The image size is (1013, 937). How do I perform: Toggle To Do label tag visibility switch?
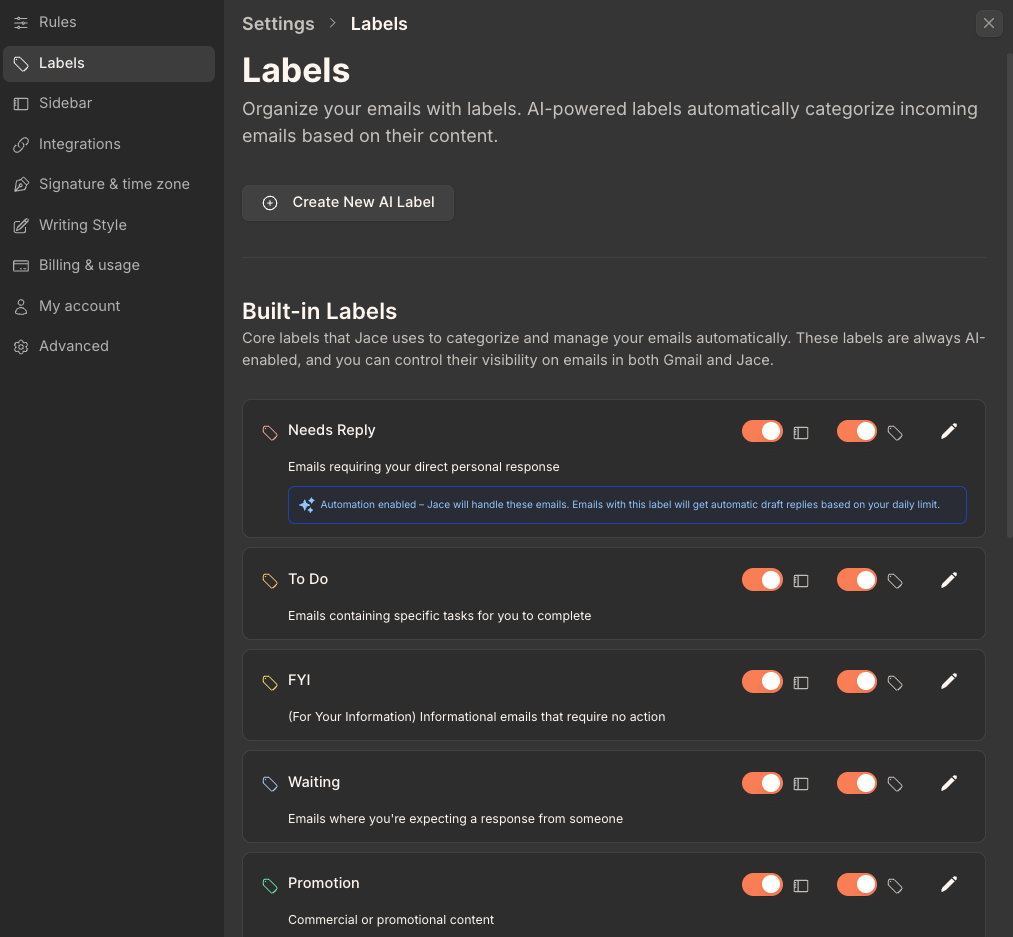pos(857,580)
